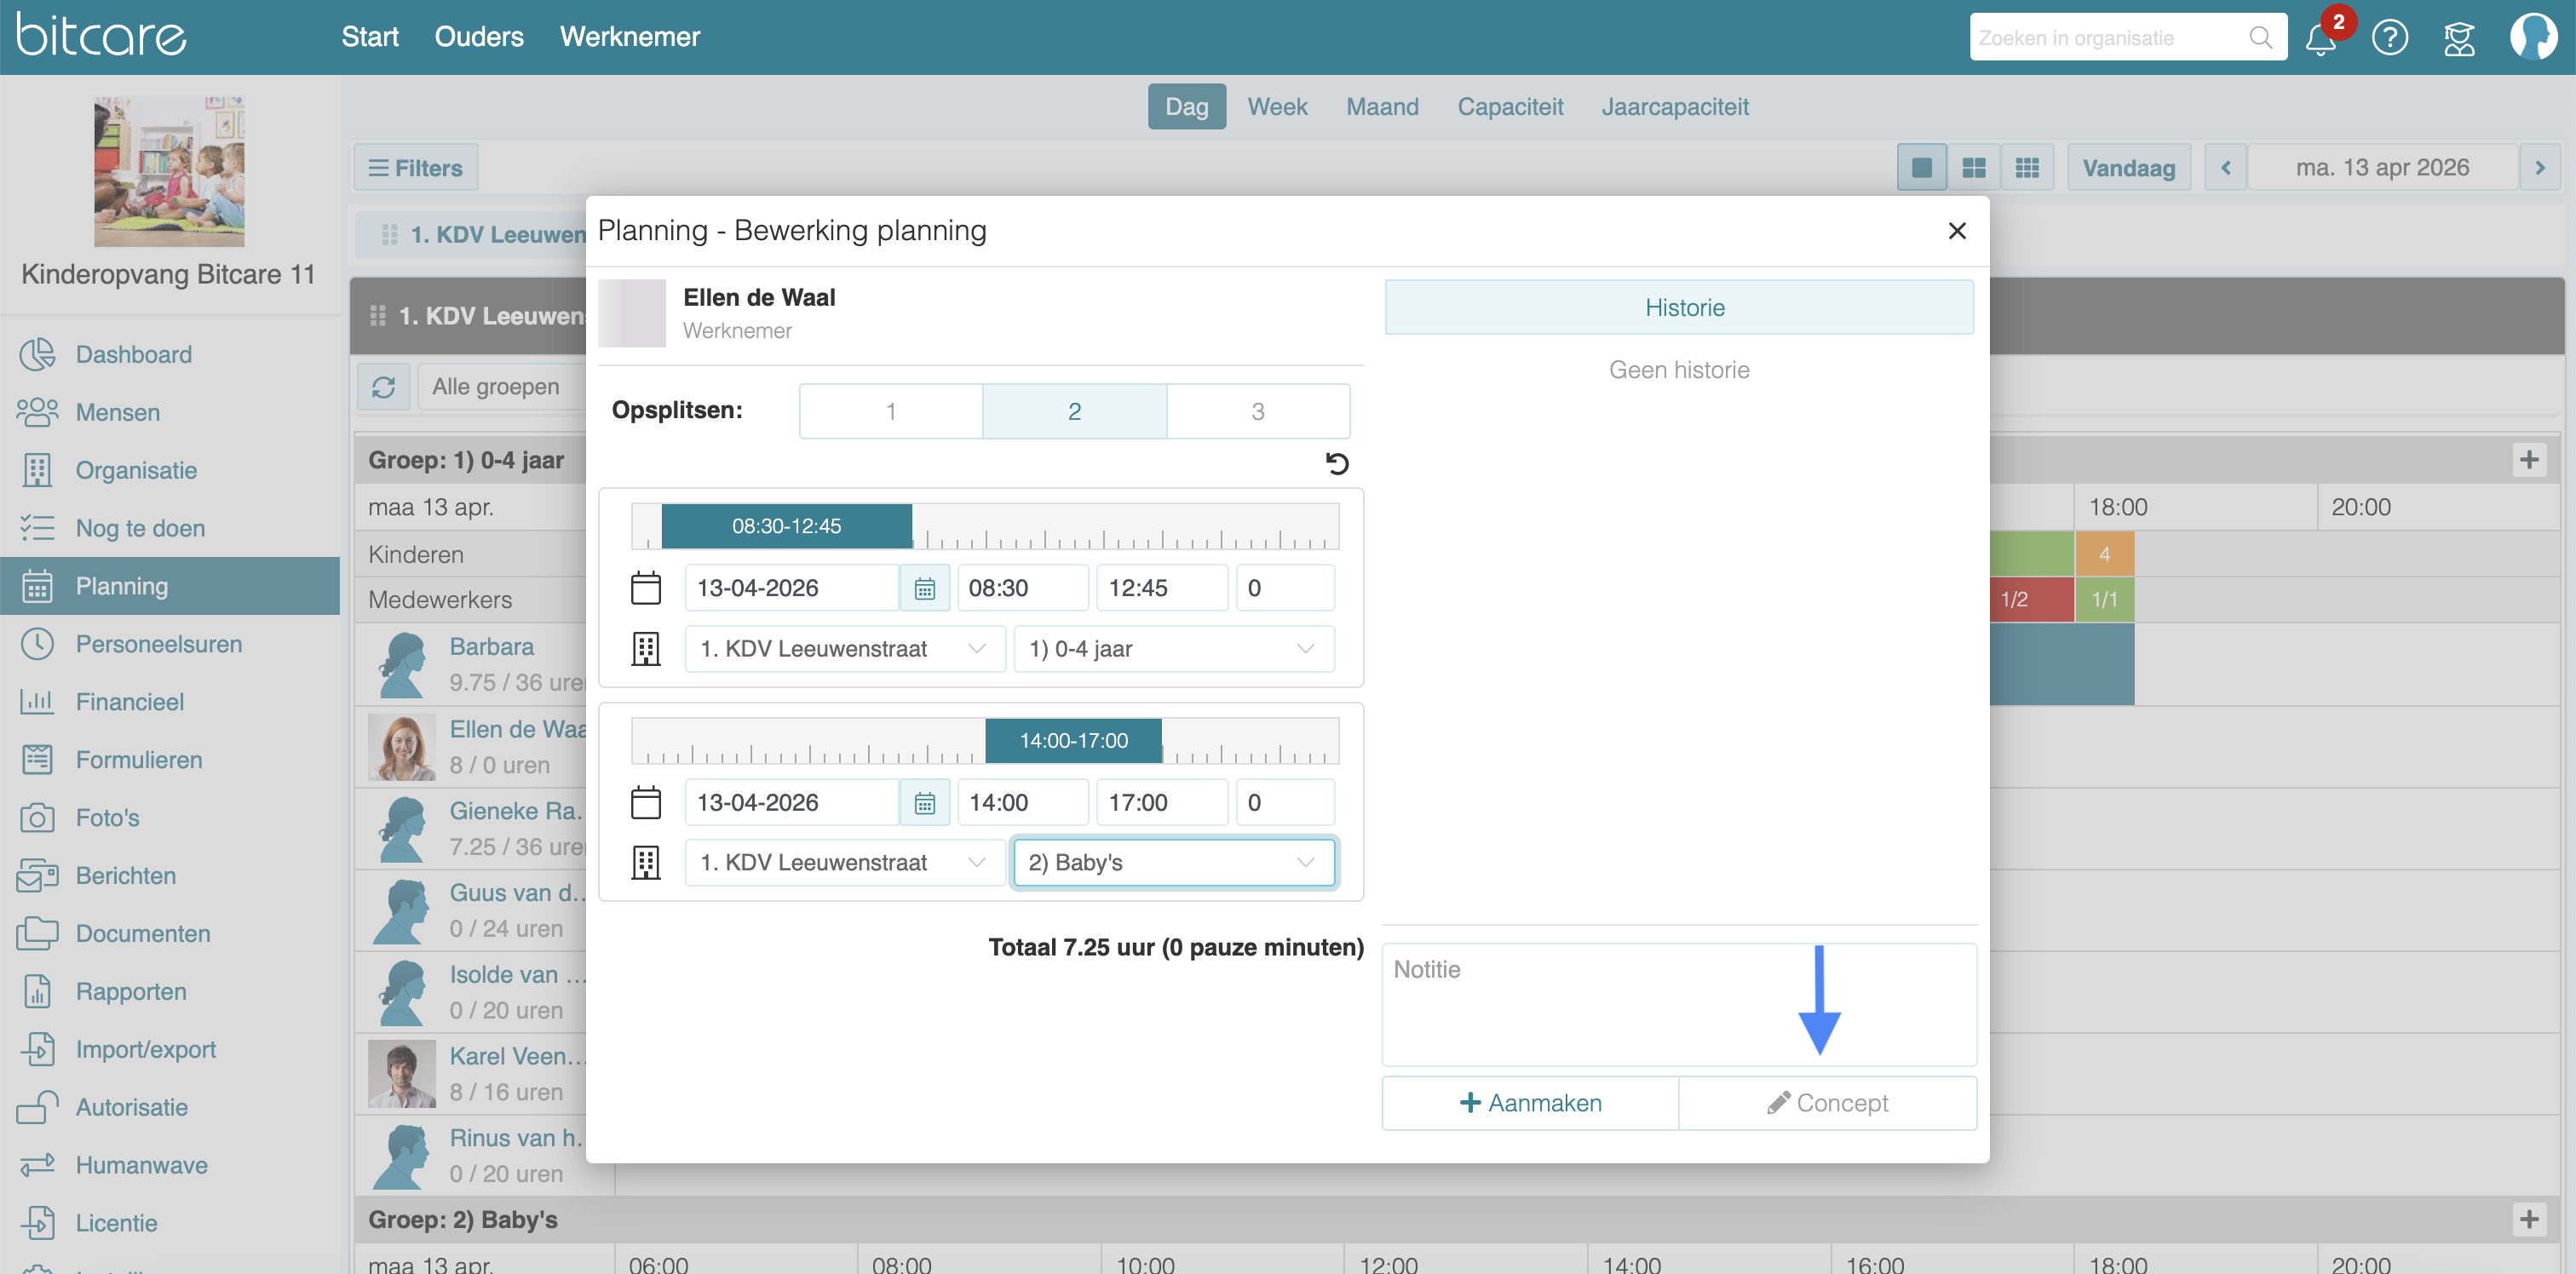2576x1274 pixels.
Task: Switch to the Week tab
Action: pos(1276,107)
